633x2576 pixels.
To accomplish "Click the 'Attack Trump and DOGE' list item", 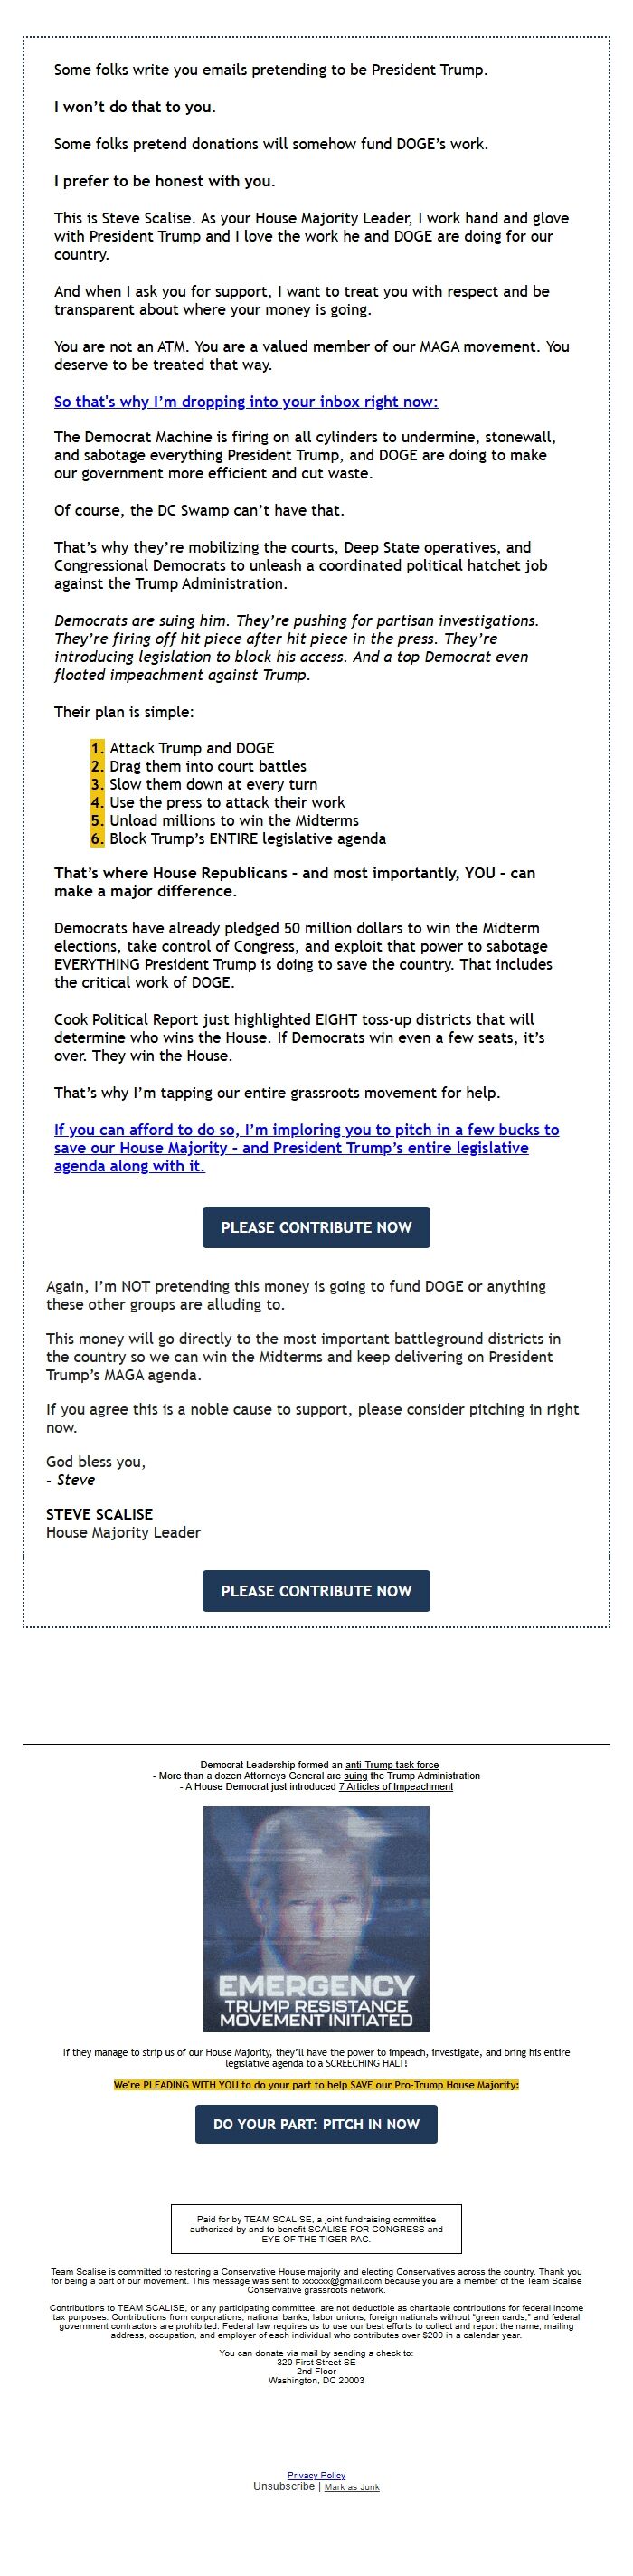I will 192,748.
